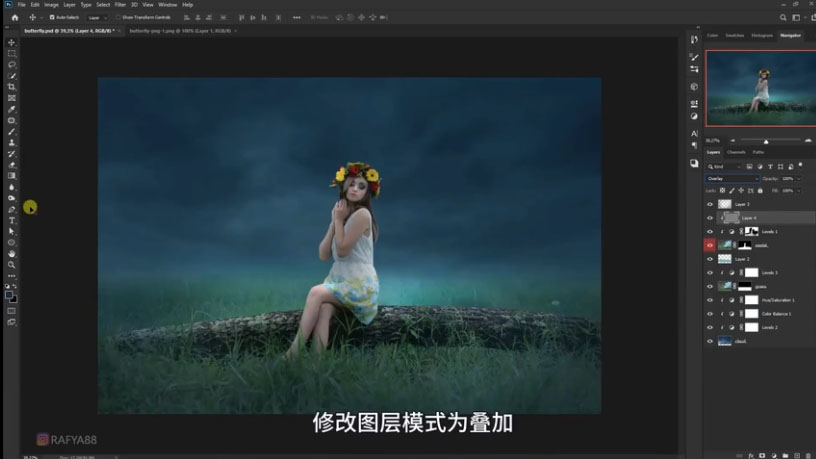Open three-dots more options in options bar
816x459 pixels.
[x=297, y=17]
